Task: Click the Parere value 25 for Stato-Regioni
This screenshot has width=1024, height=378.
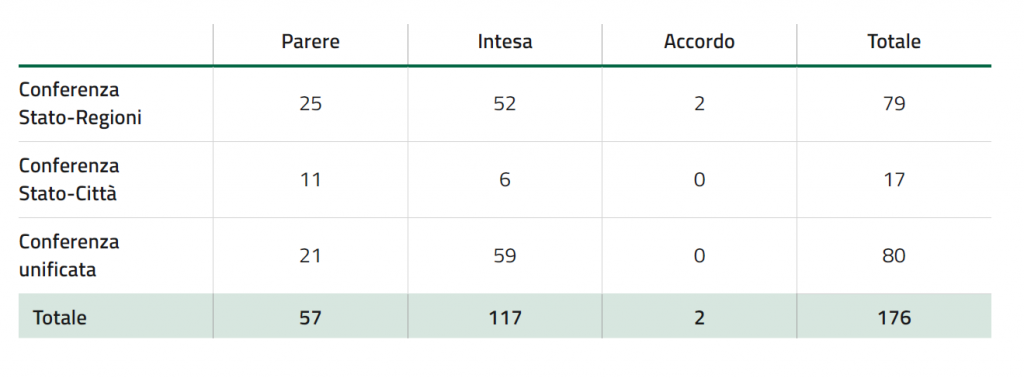Action: 310,104
